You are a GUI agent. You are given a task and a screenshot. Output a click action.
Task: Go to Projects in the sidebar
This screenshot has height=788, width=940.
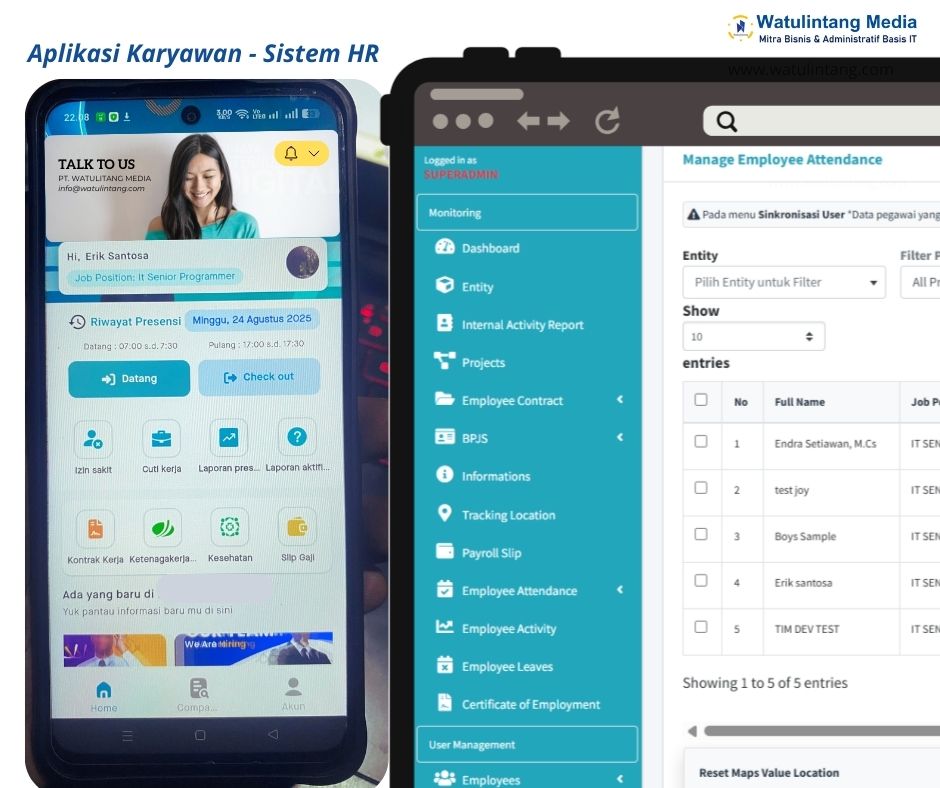click(483, 362)
